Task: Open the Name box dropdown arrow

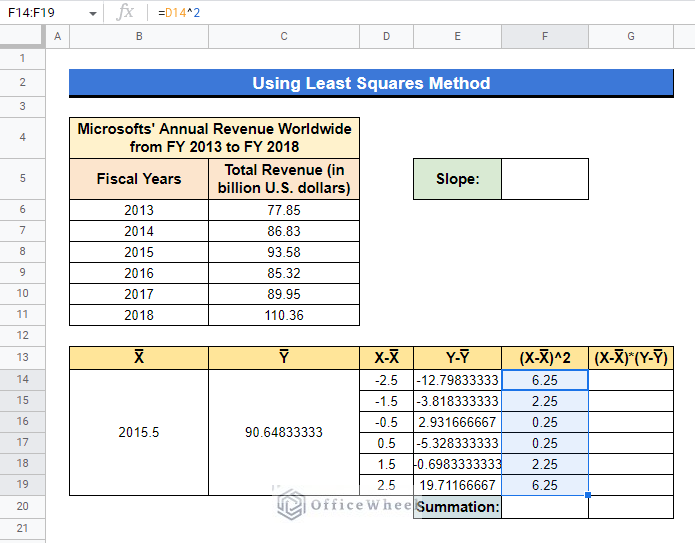Action: point(93,13)
